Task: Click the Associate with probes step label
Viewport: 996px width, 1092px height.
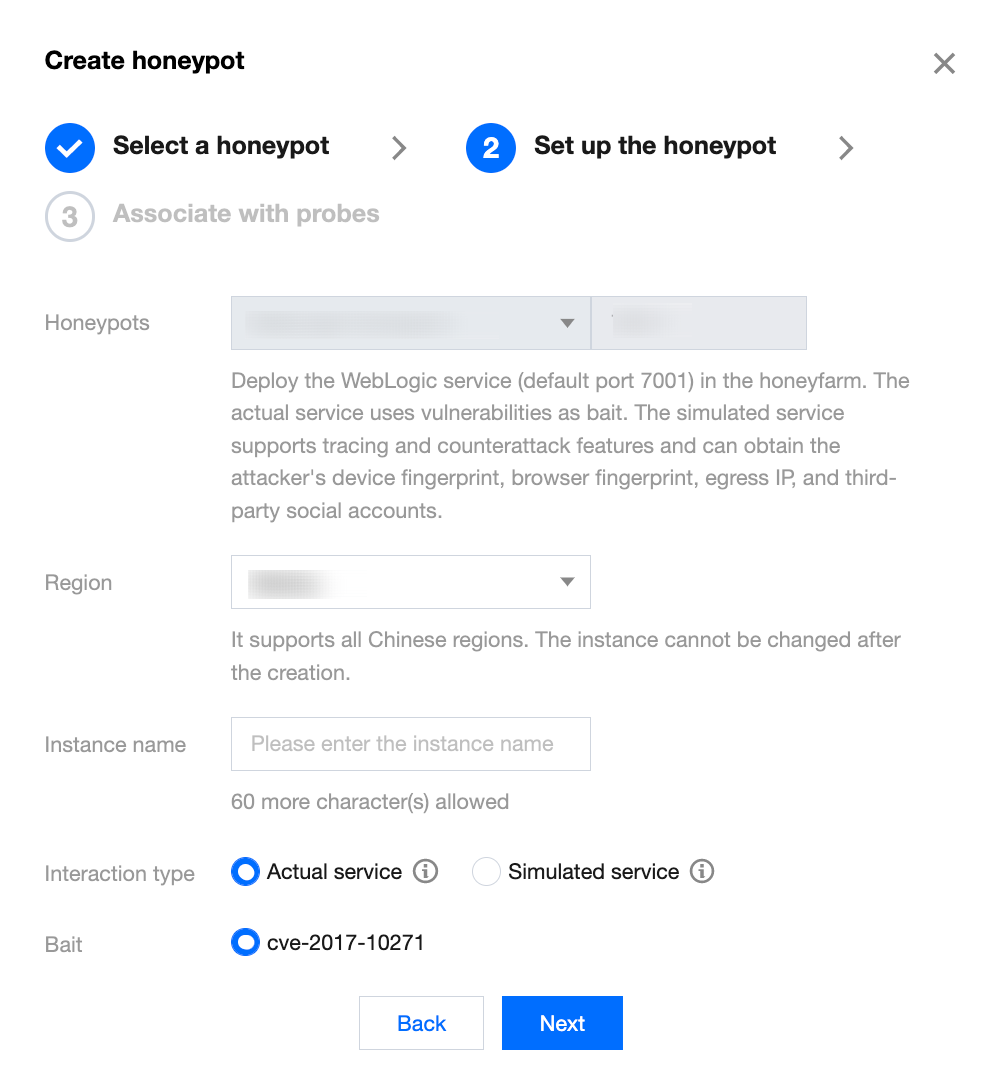Action: [246, 214]
